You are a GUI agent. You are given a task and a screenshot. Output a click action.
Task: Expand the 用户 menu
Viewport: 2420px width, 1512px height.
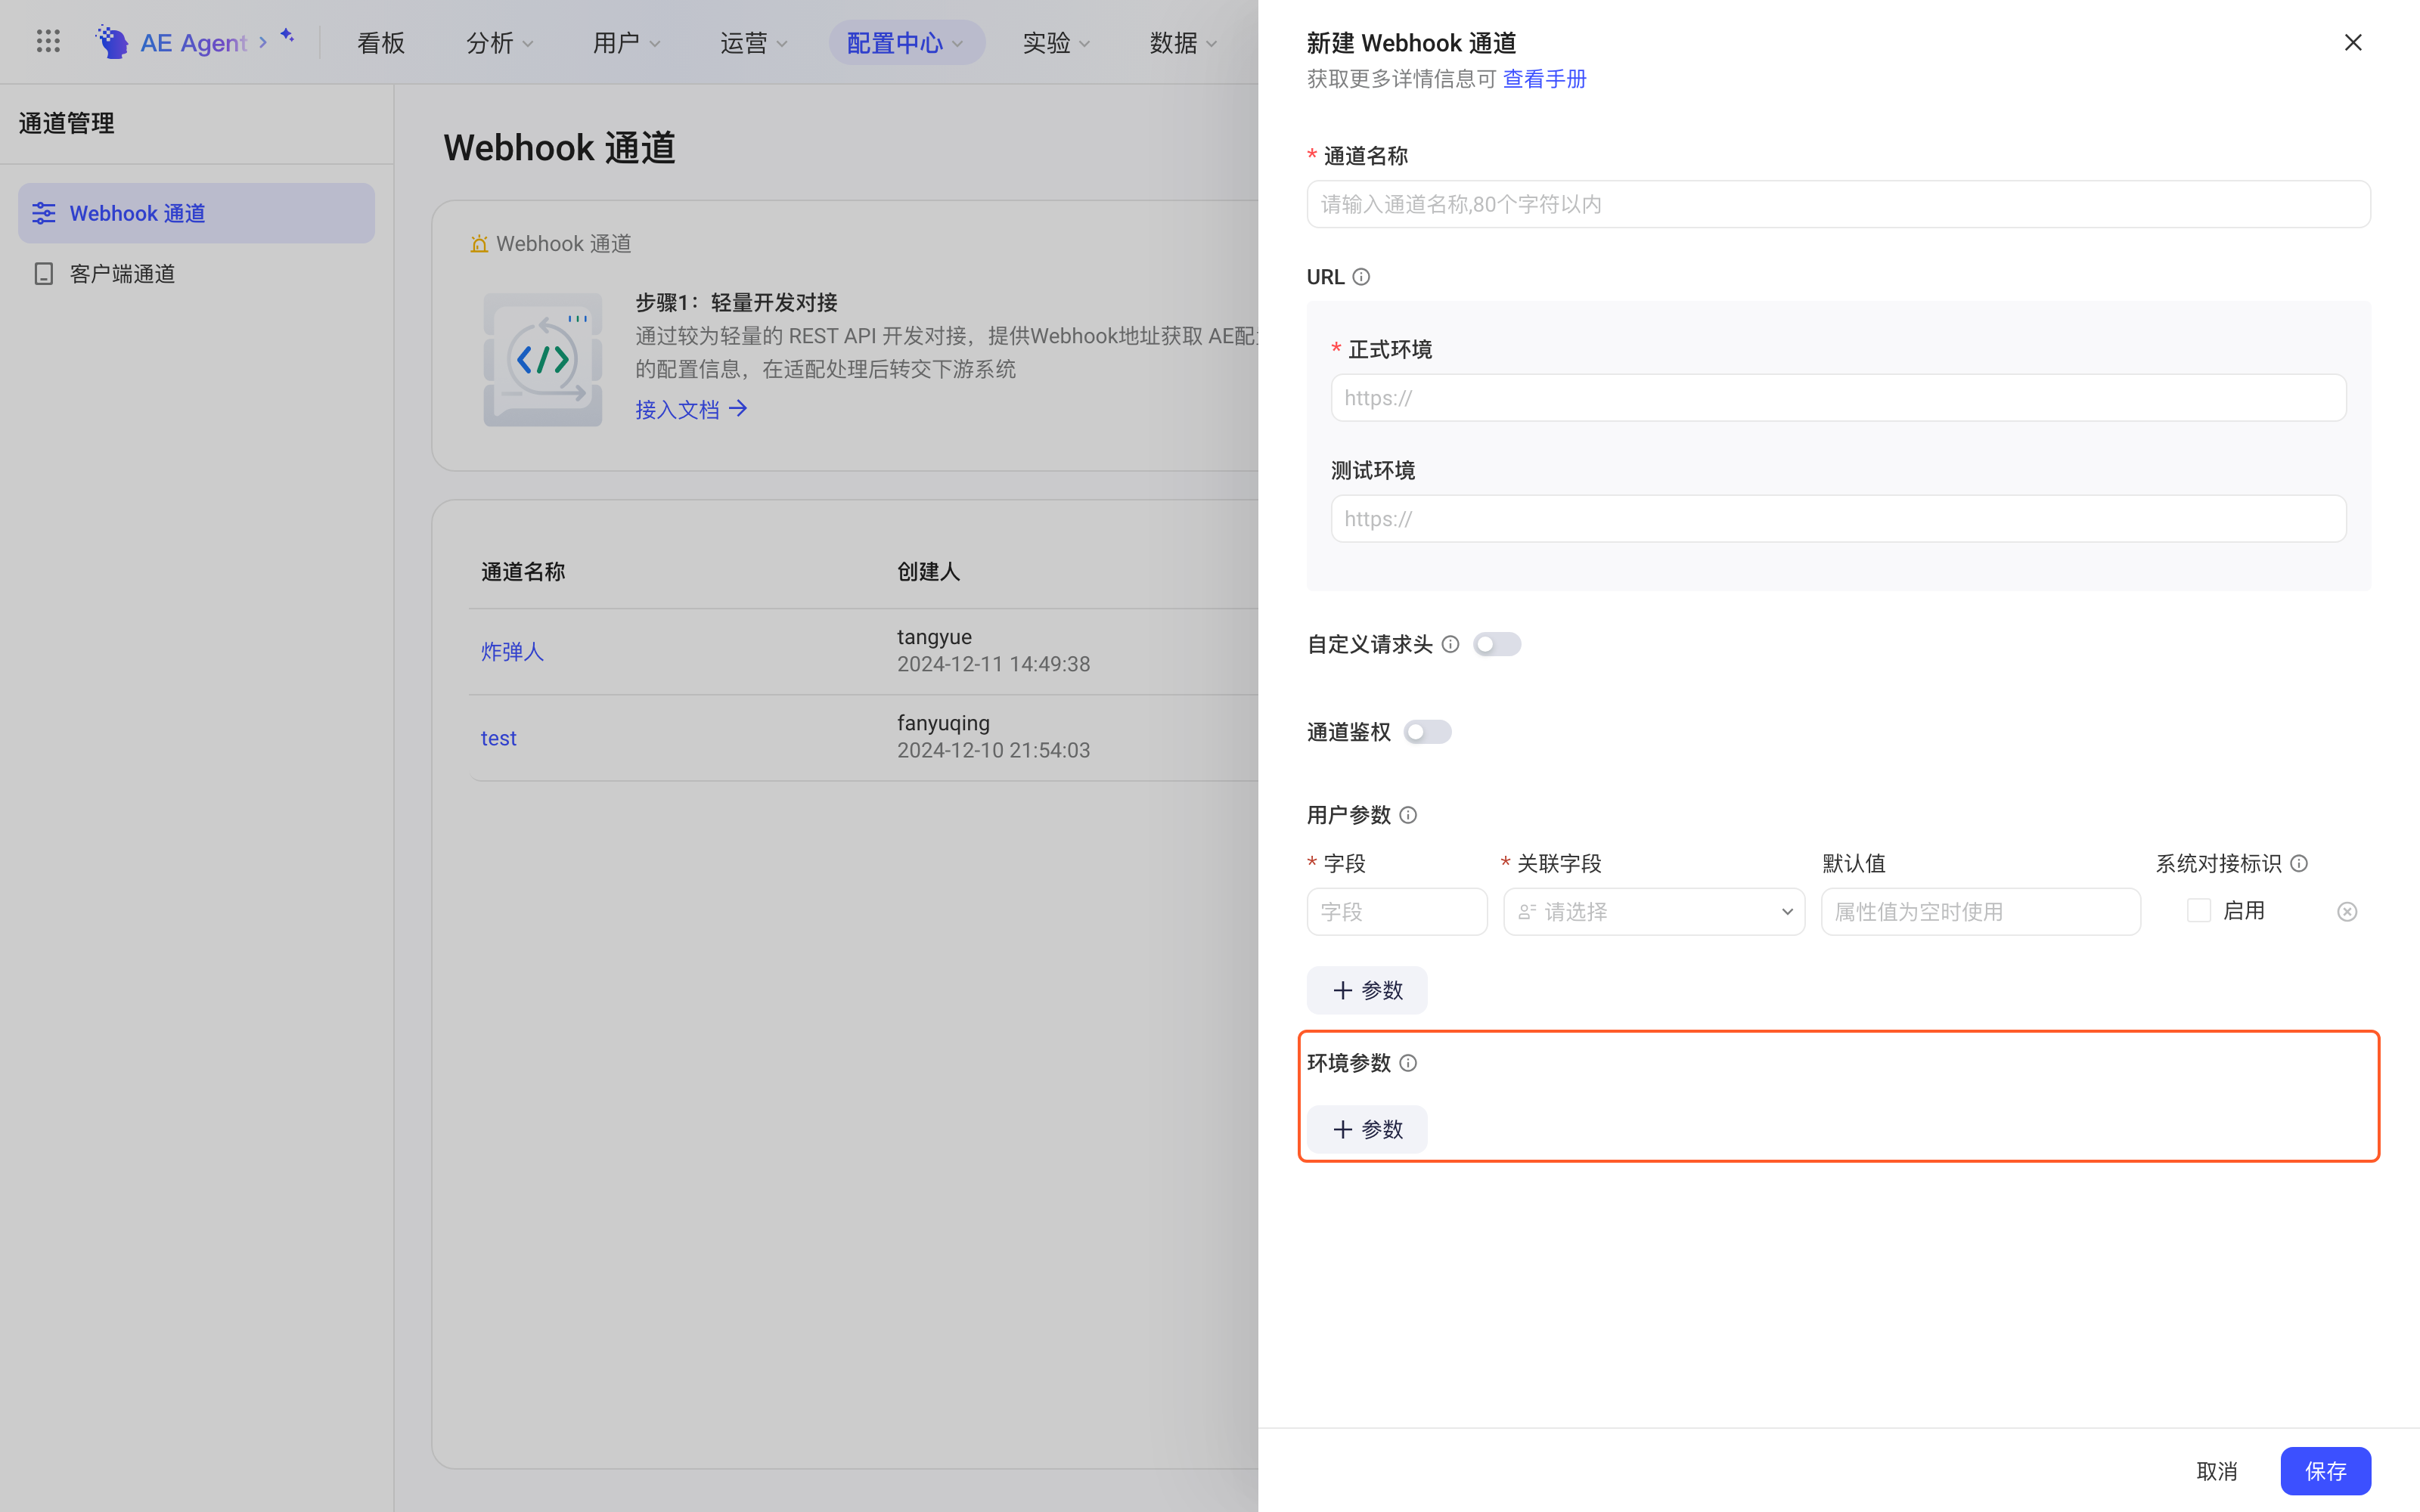pos(626,43)
